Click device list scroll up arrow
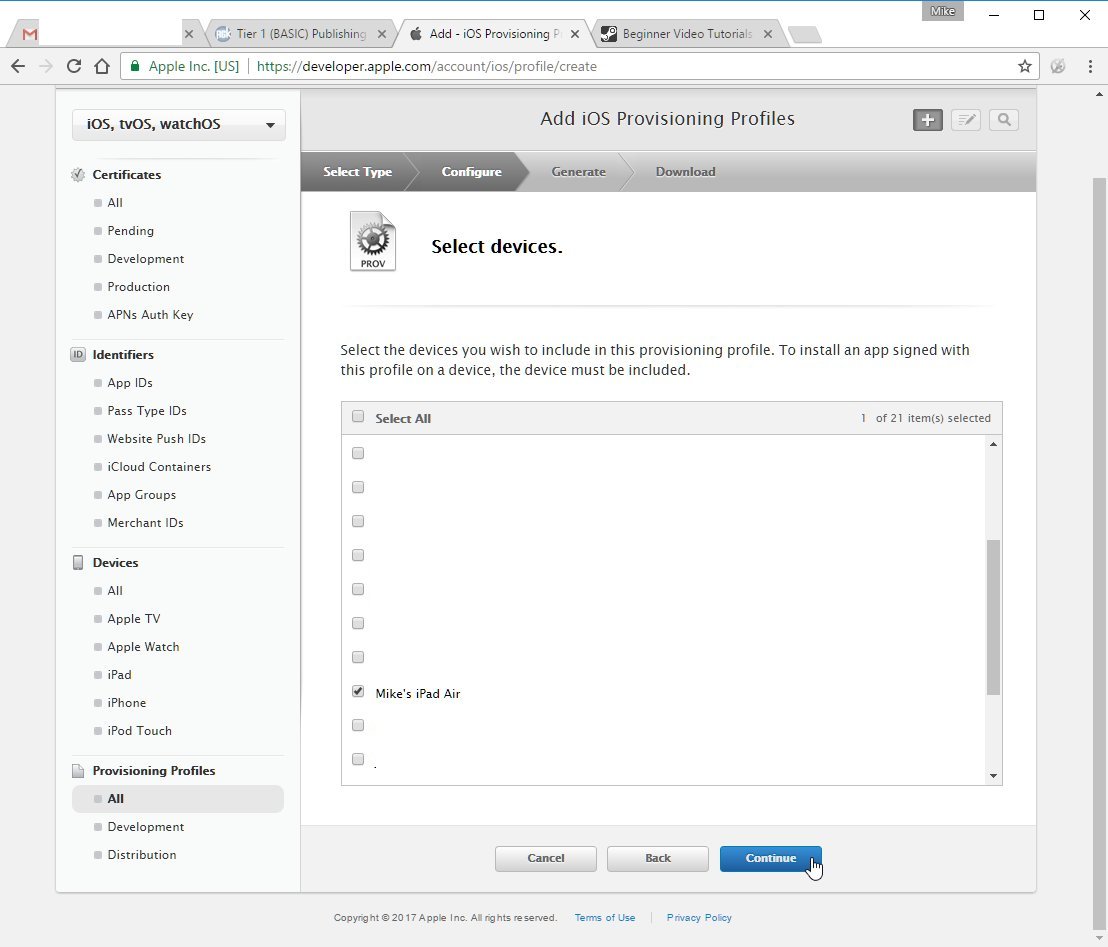Image resolution: width=1108 pixels, height=947 pixels. 994,445
